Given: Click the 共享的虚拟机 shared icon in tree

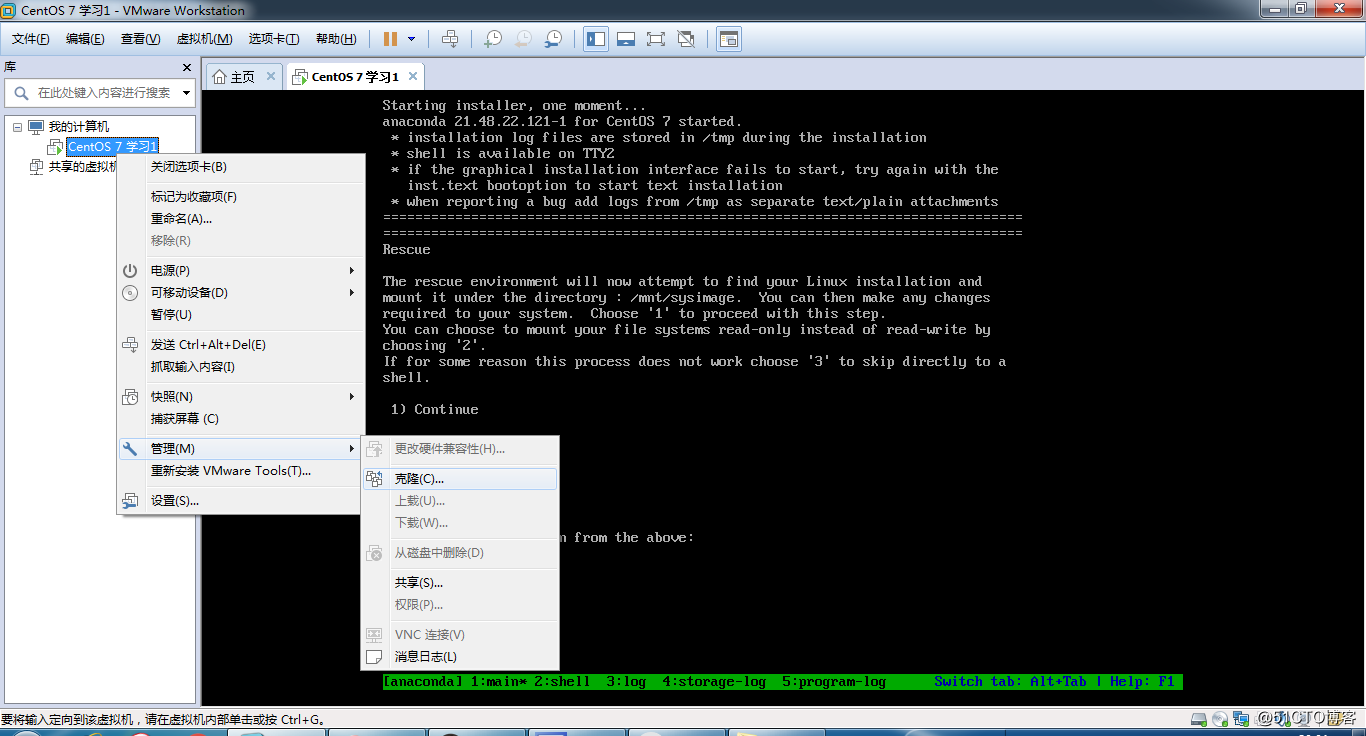Looking at the screenshot, I should 37,167.
